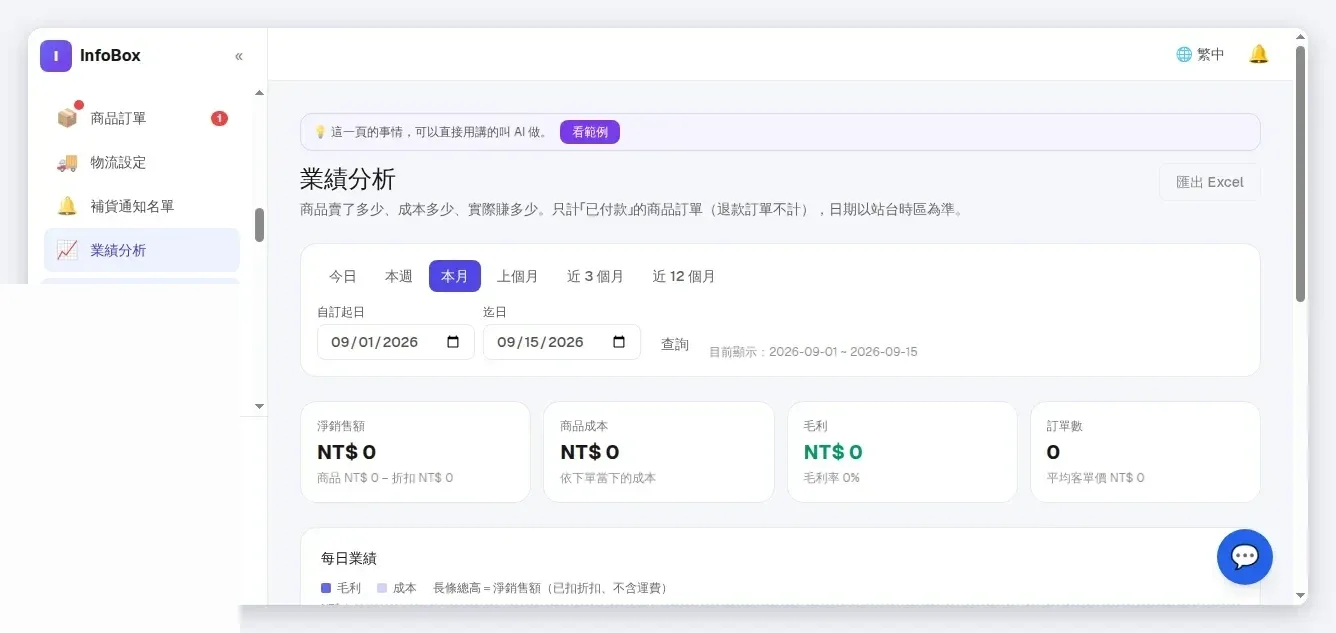Image resolution: width=1336 pixels, height=633 pixels.
Task: Click sidebar scroll down arrow
Action: pos(260,406)
